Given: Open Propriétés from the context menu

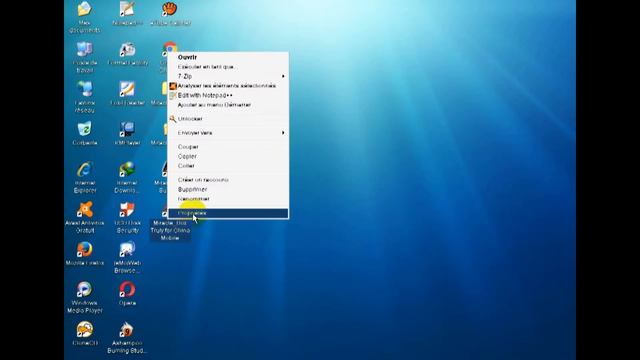Looking at the screenshot, I should 228,213.
